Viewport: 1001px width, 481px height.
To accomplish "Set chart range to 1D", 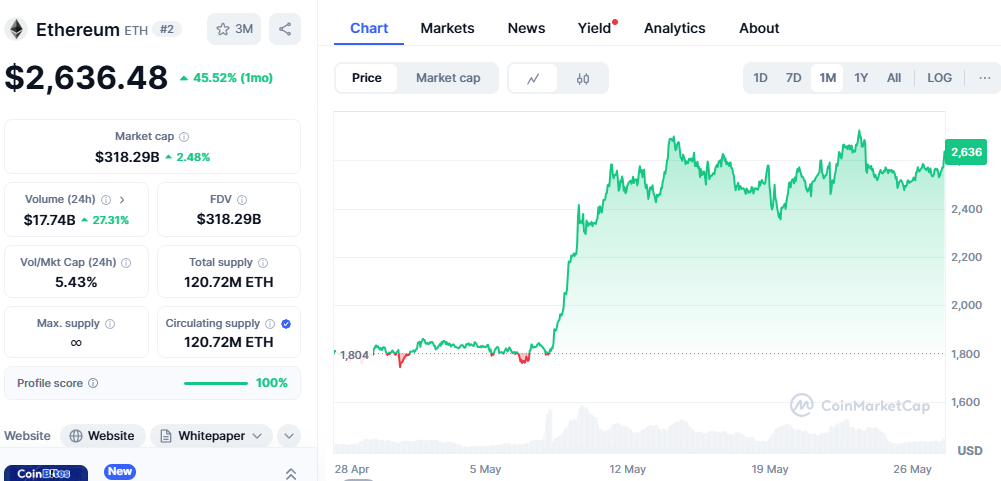I will point(760,78).
